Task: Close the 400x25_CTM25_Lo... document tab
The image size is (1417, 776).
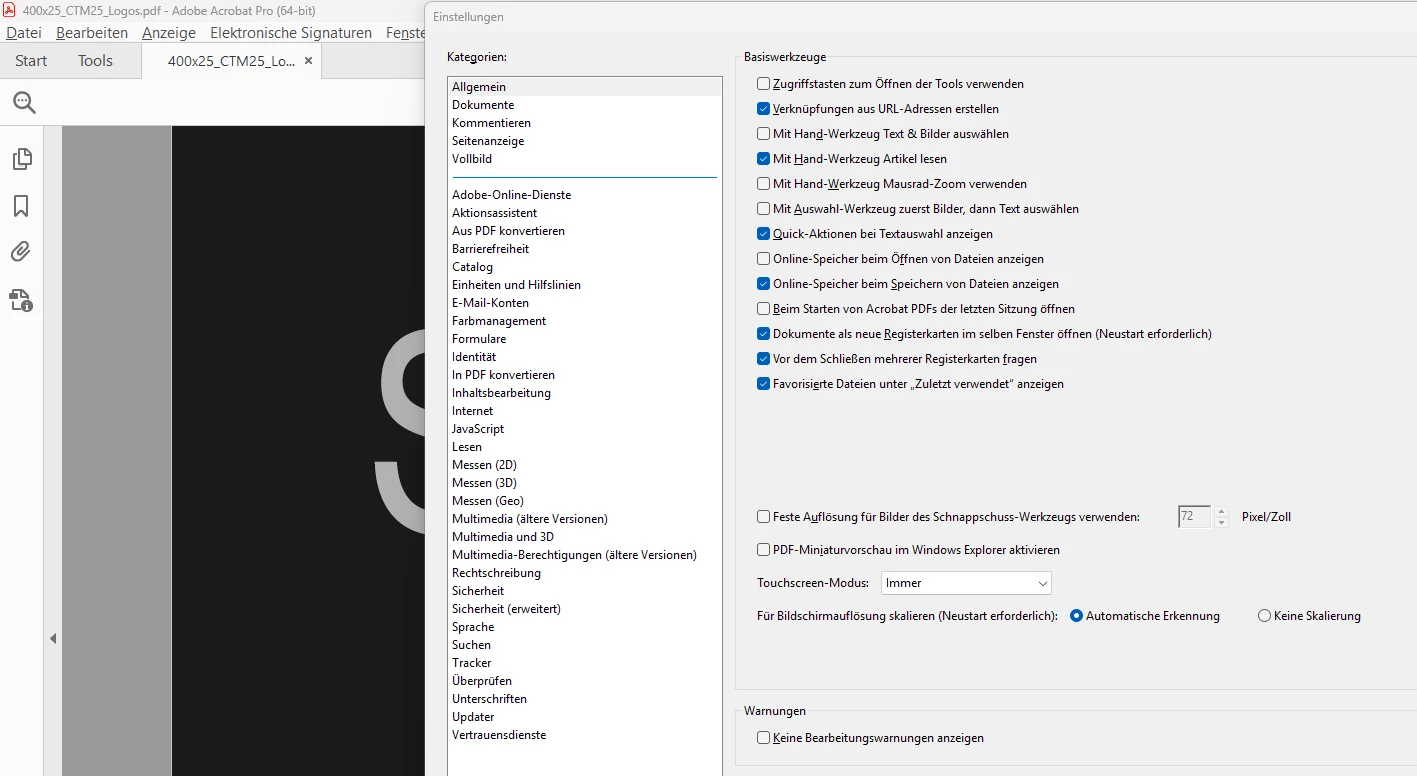Action: [x=308, y=61]
